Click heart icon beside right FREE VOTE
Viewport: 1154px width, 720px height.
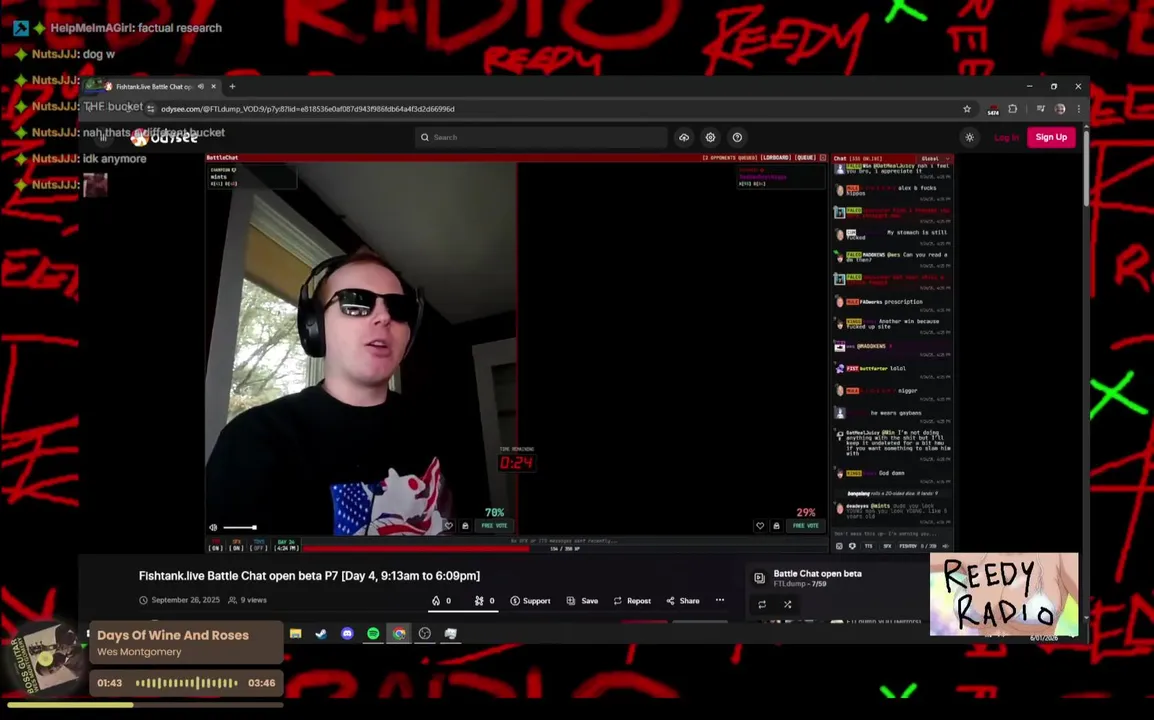coord(760,526)
